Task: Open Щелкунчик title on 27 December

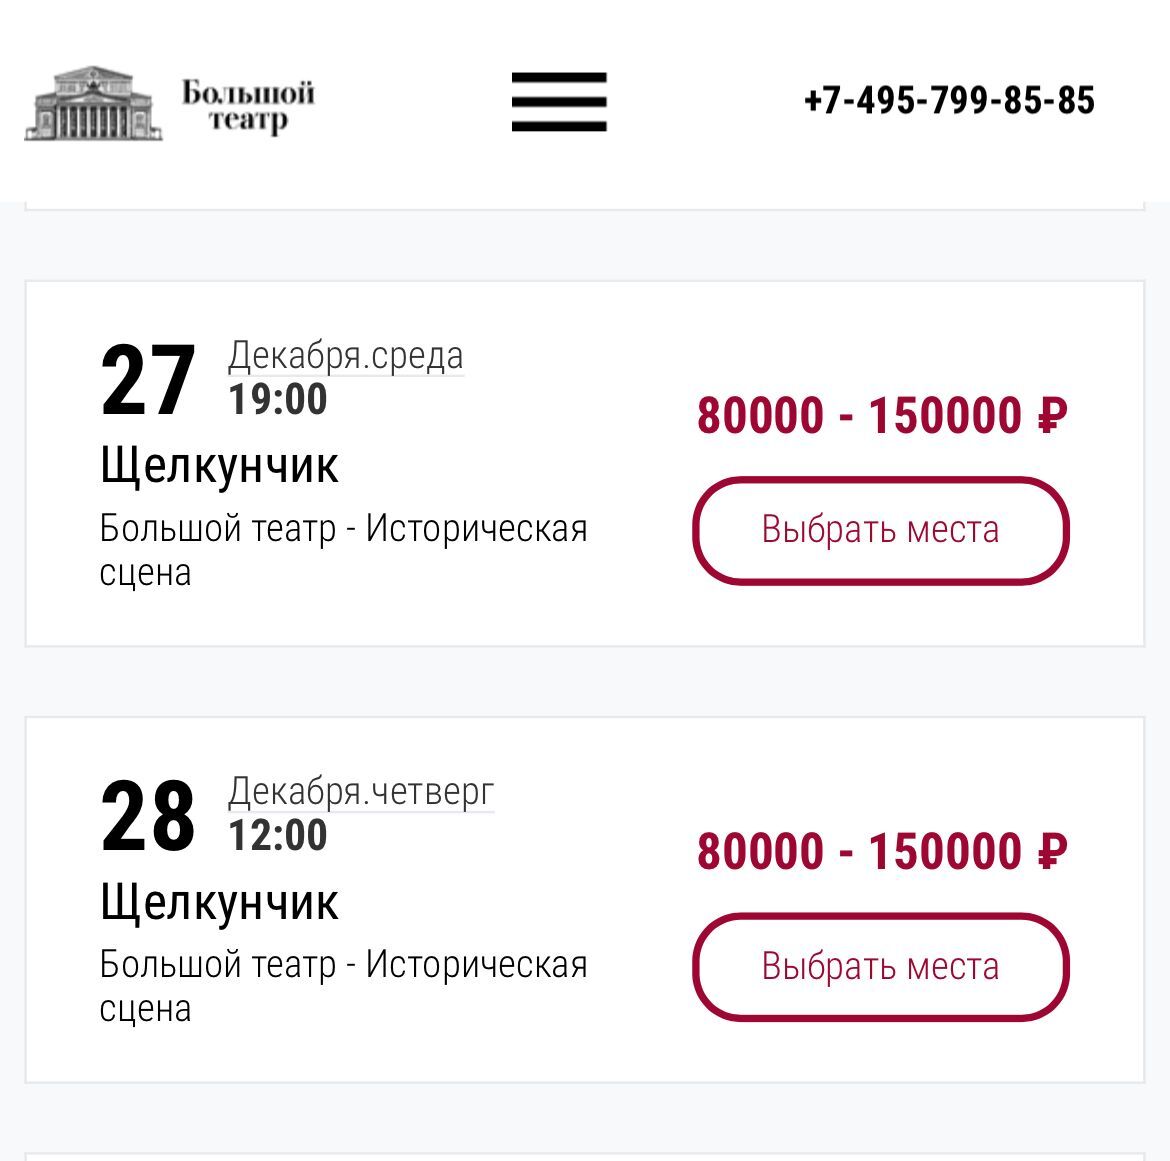Action: (x=219, y=466)
